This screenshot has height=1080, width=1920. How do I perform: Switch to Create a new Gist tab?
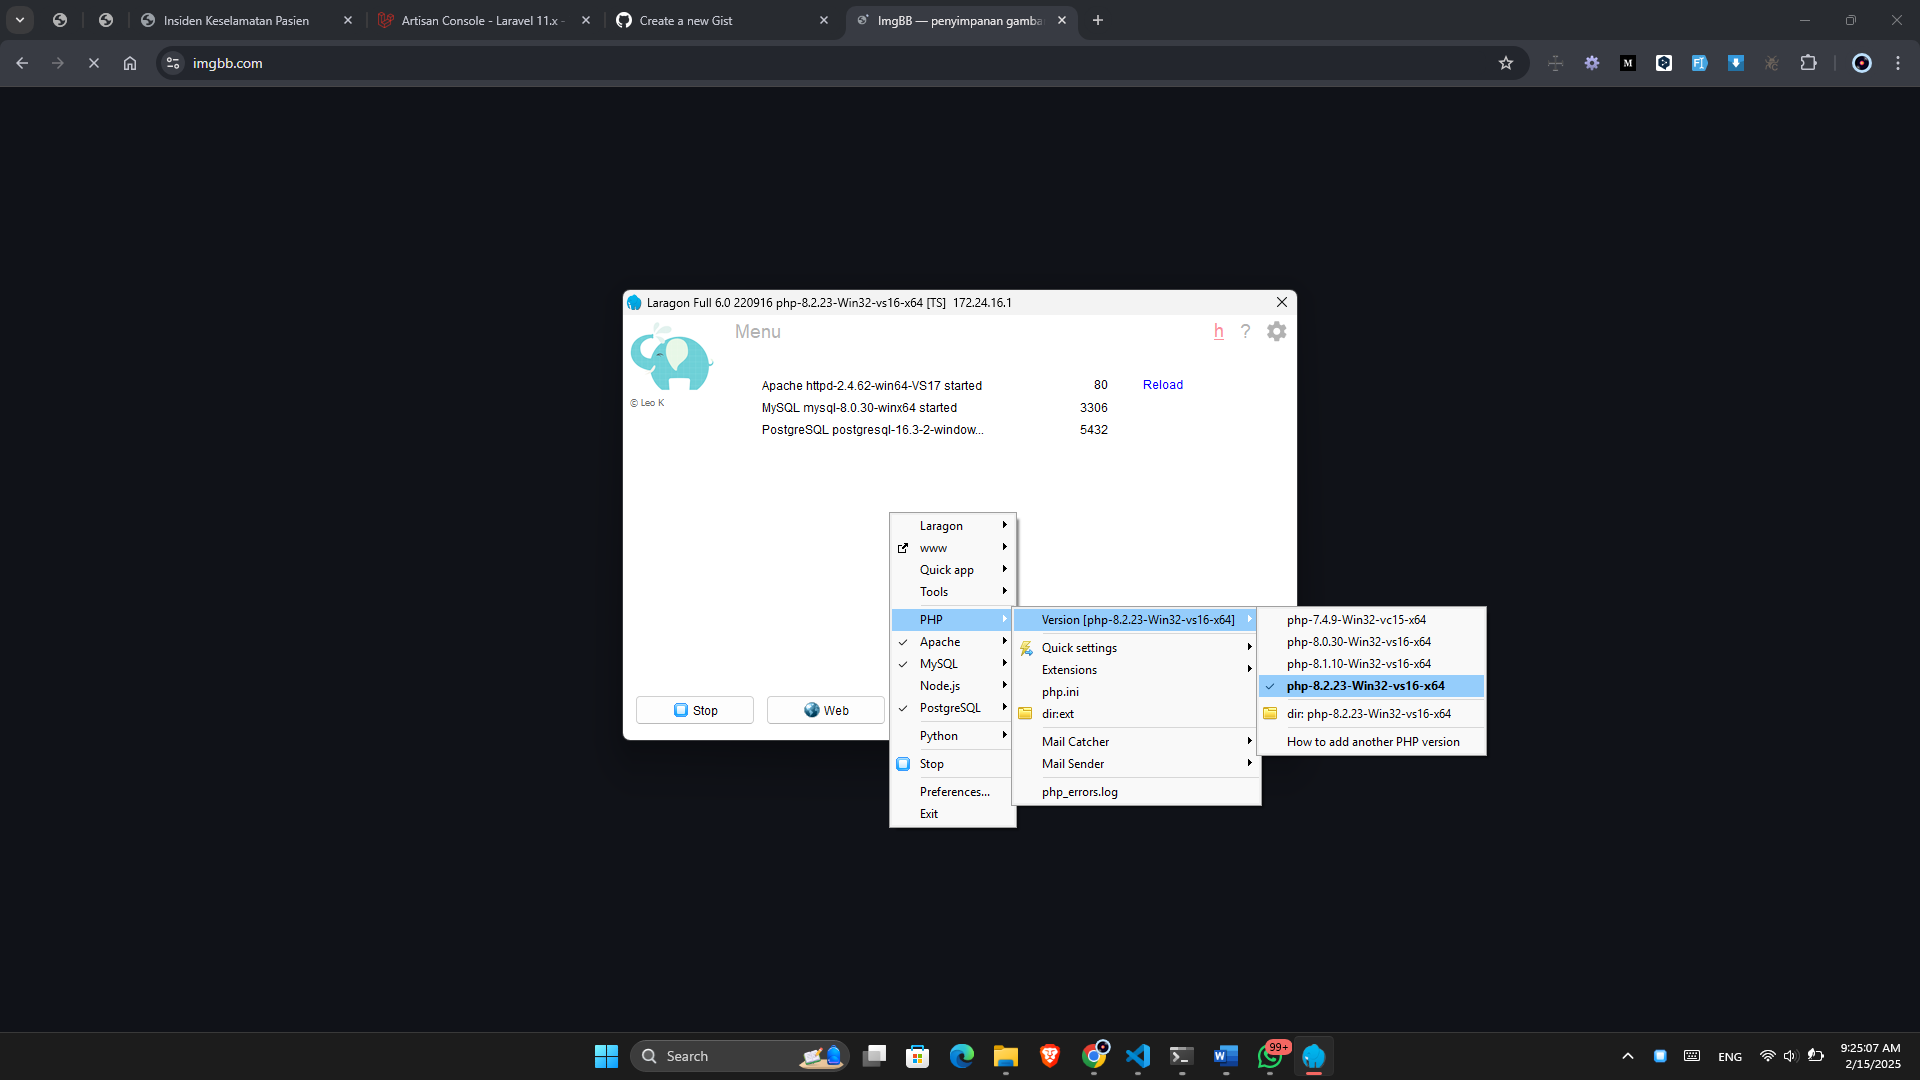coord(722,20)
